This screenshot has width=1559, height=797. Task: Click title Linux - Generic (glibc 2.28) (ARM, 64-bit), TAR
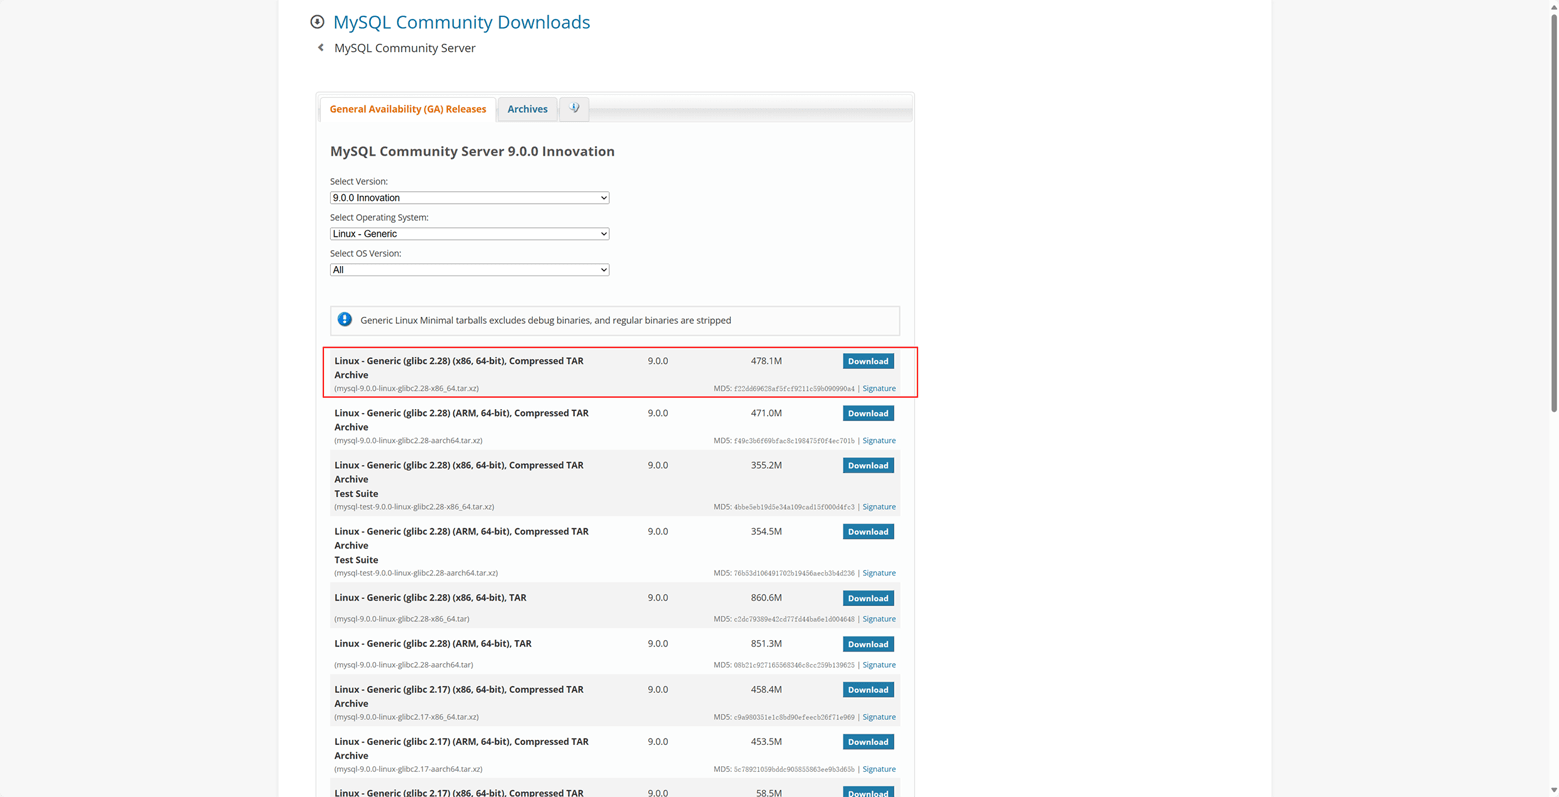433,644
